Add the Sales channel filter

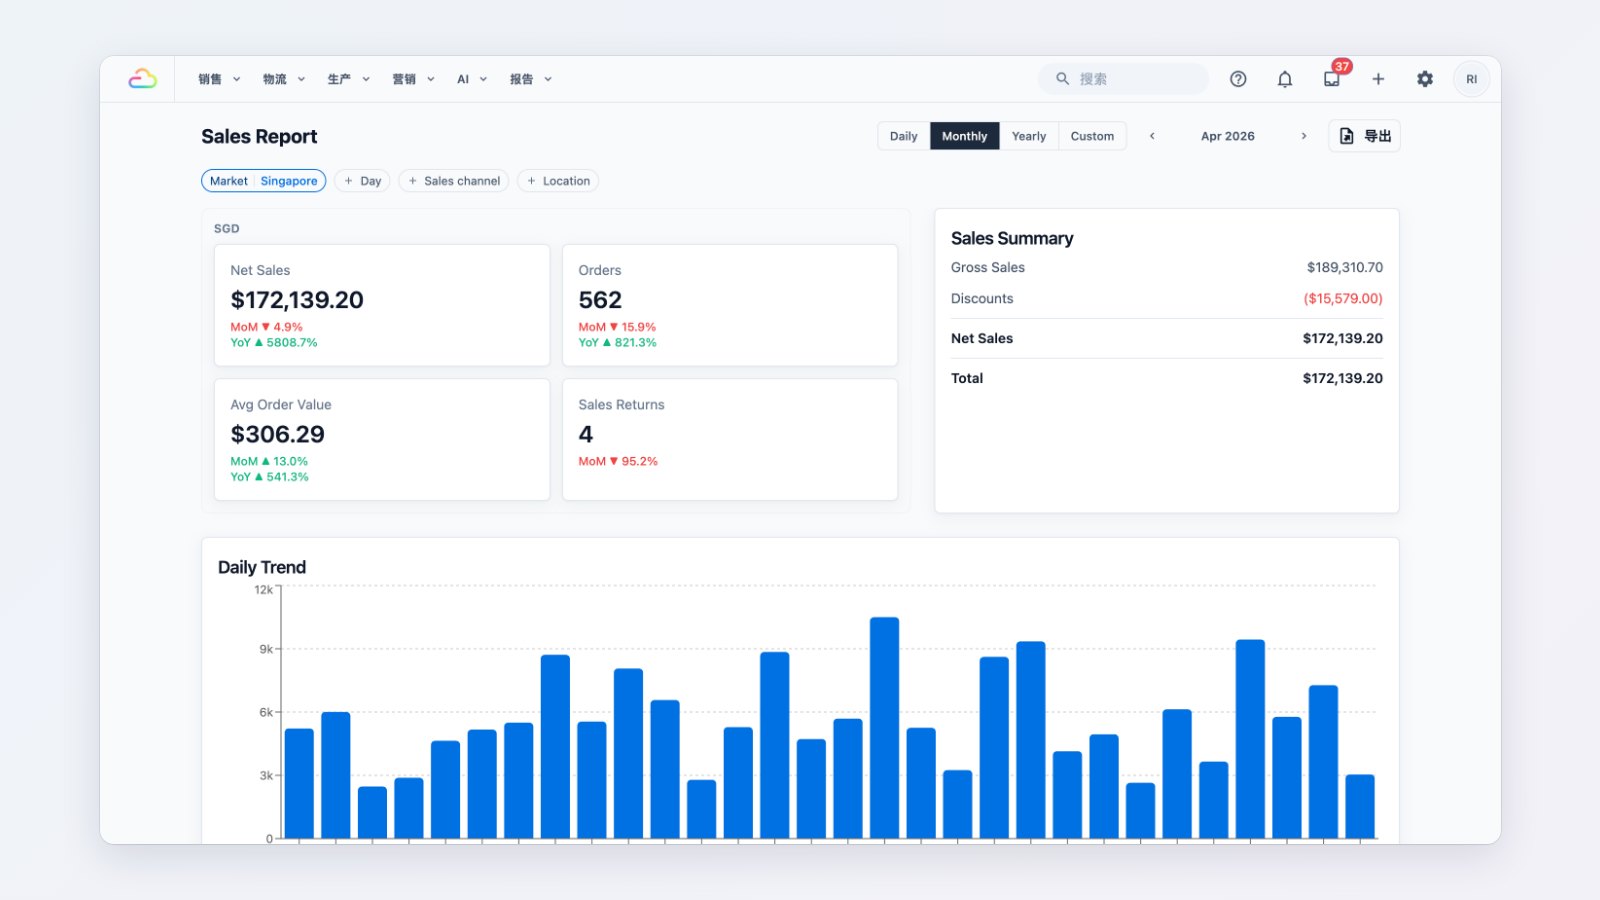[454, 181]
